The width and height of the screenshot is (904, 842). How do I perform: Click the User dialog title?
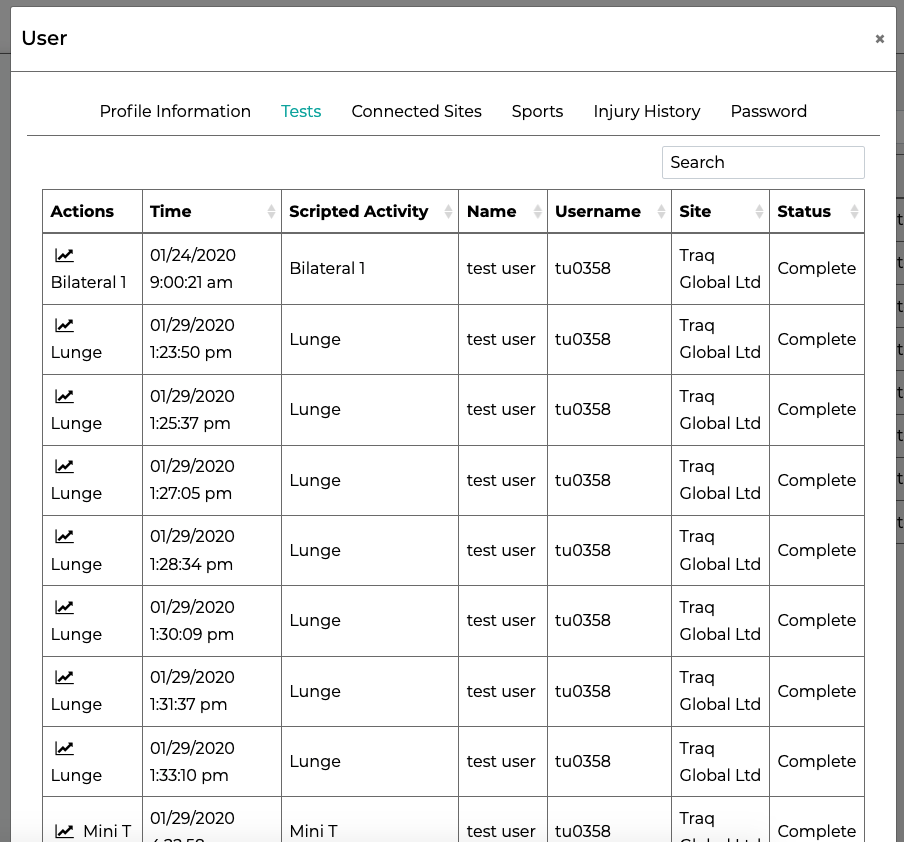pos(44,39)
